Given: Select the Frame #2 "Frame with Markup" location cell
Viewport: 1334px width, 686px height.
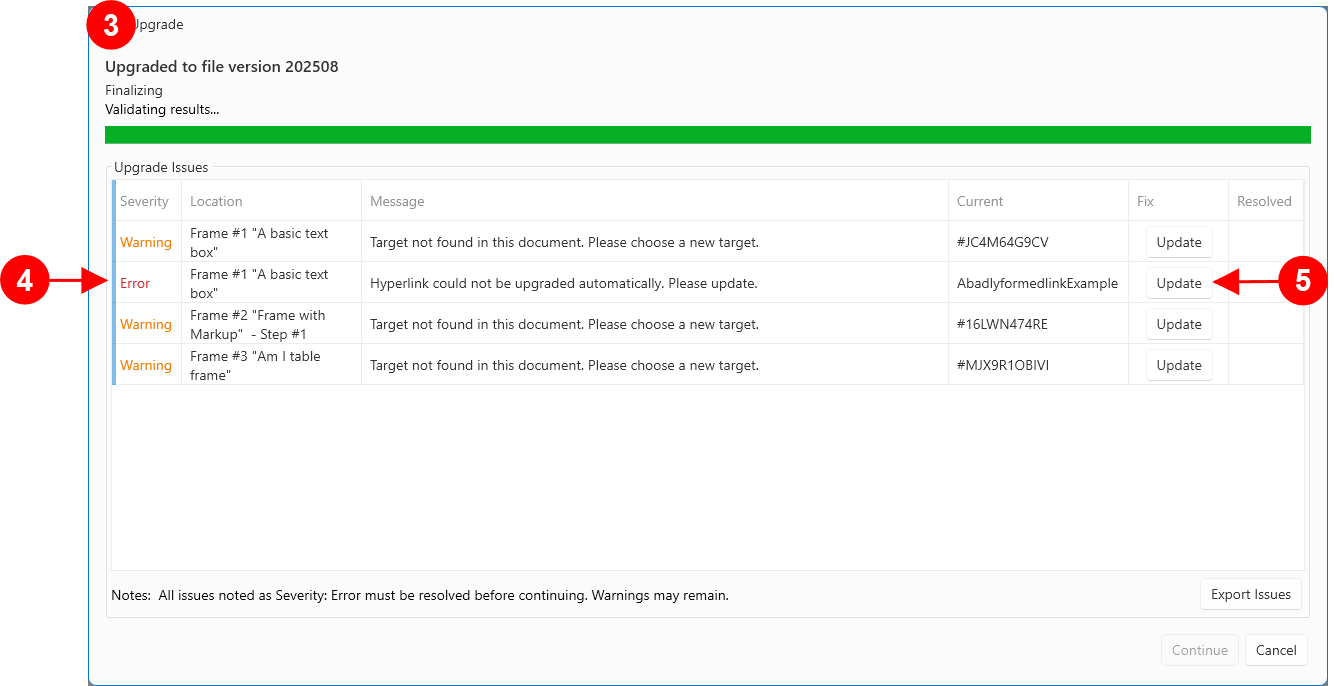Looking at the screenshot, I should (258, 324).
